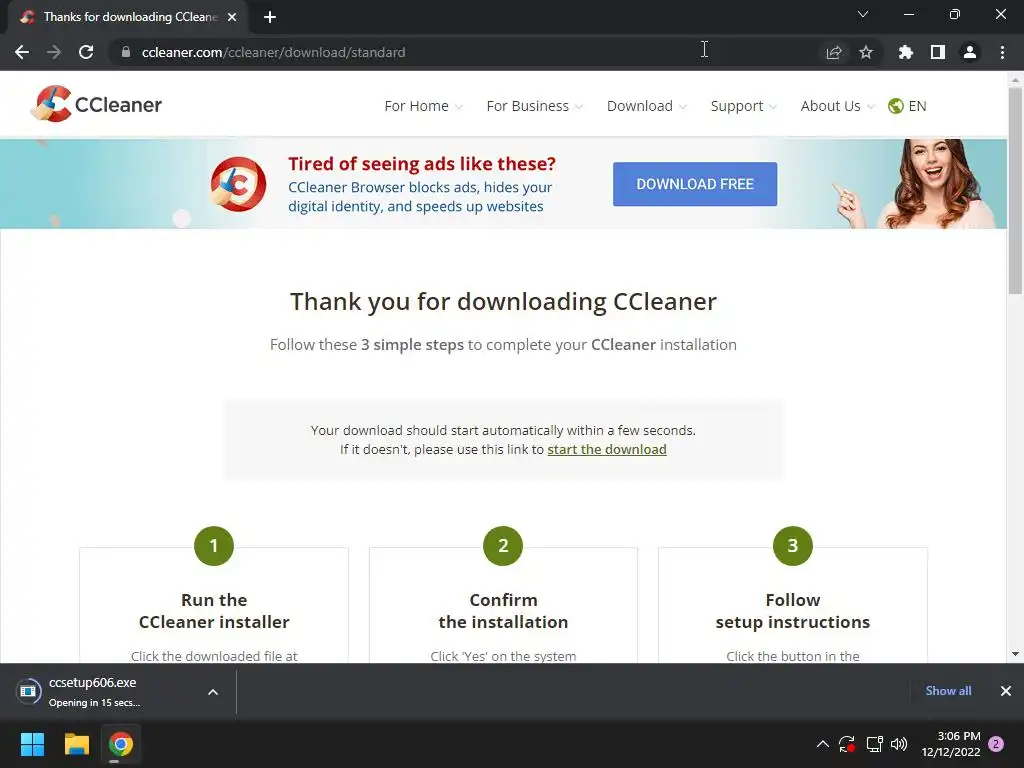
Task: Open the Windows Start menu
Action: [x=32, y=744]
